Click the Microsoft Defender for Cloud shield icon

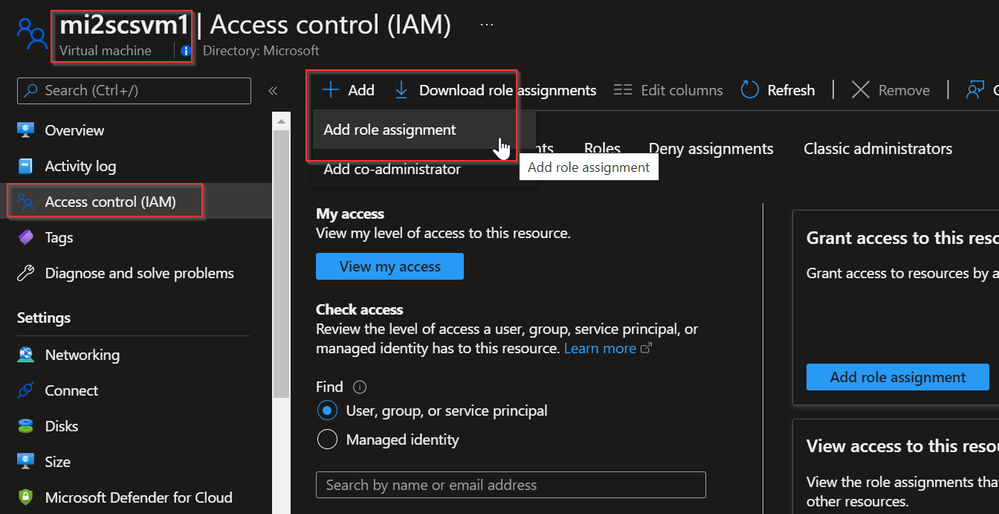(x=25, y=497)
